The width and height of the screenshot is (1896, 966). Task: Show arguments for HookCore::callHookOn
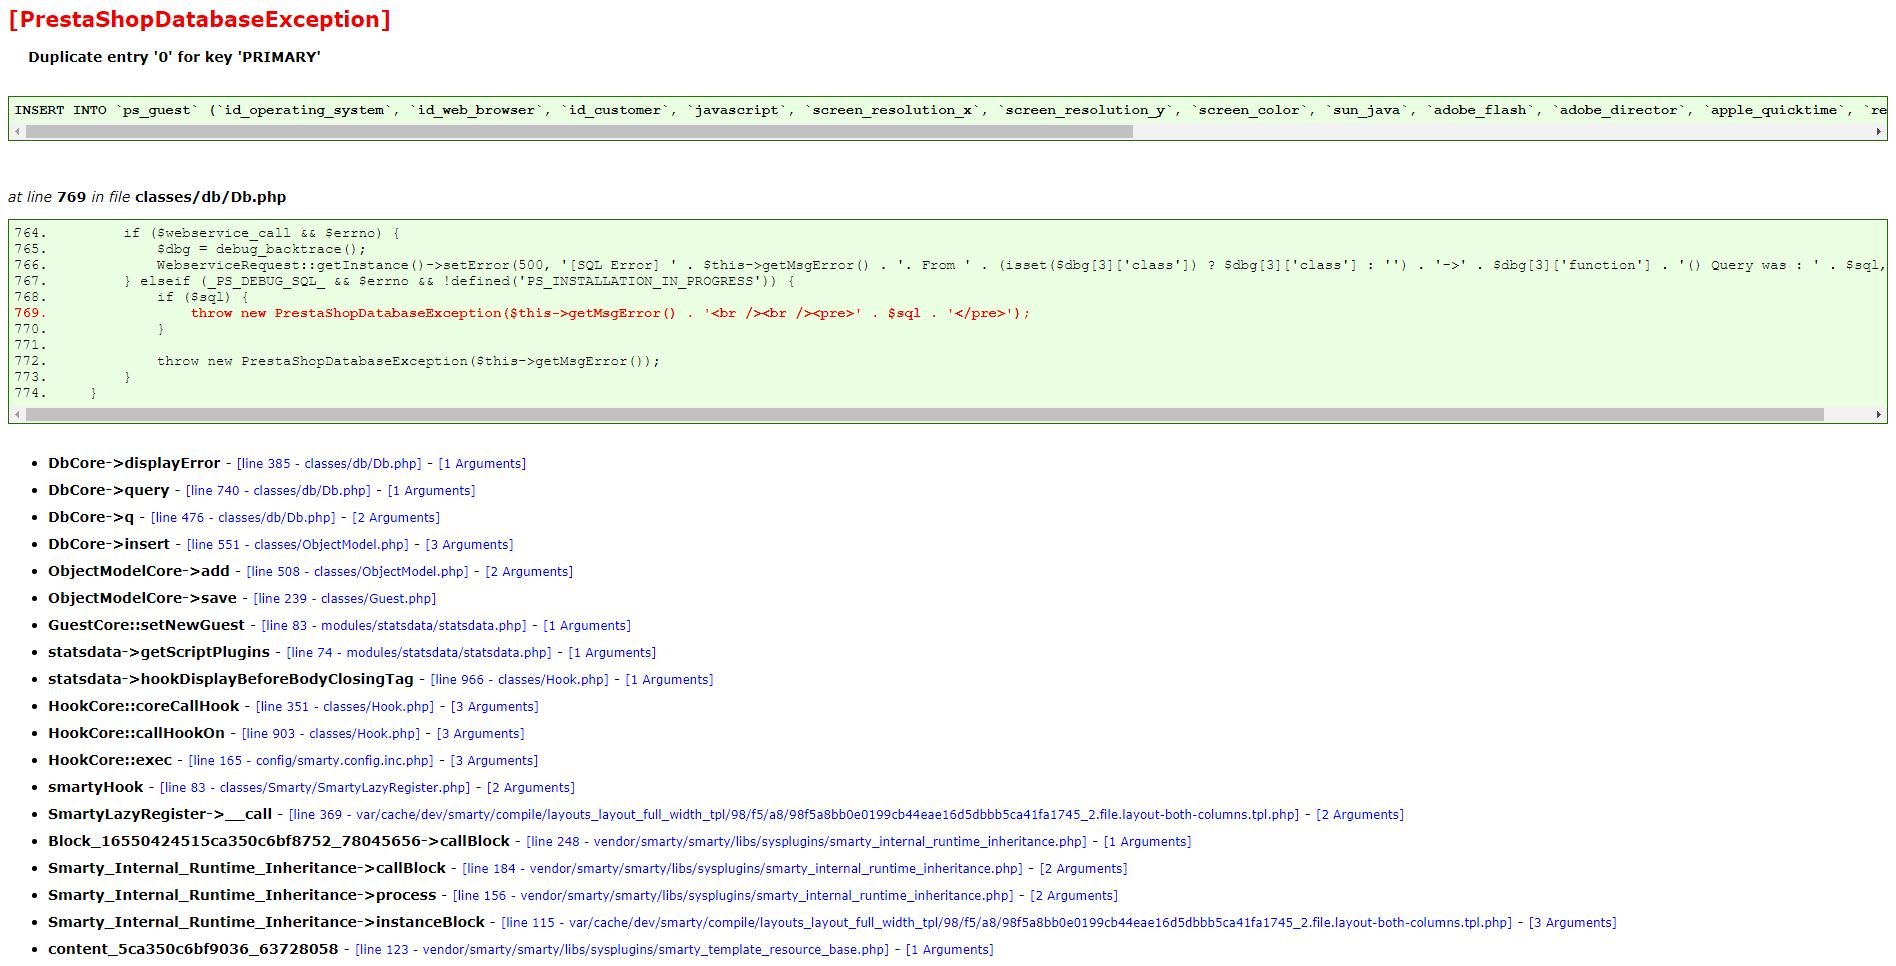[481, 734]
